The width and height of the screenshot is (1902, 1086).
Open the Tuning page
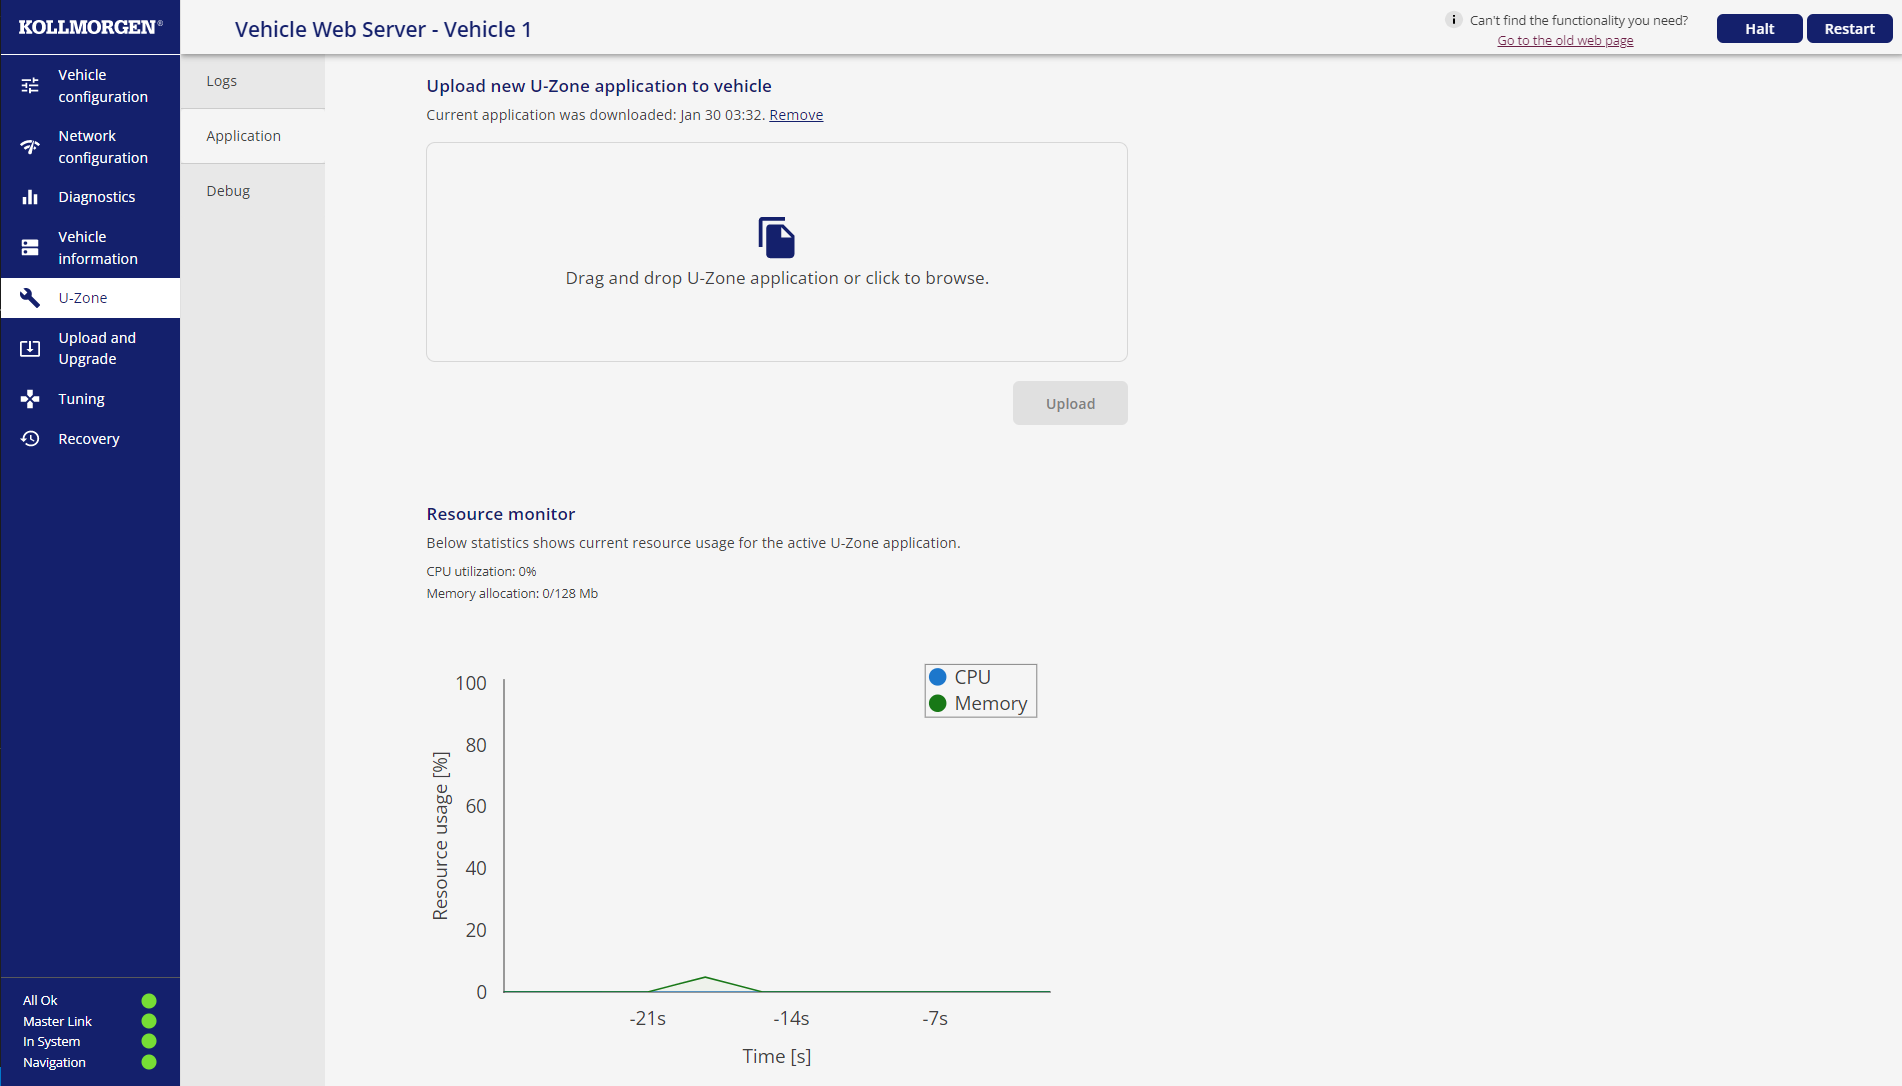tap(80, 399)
